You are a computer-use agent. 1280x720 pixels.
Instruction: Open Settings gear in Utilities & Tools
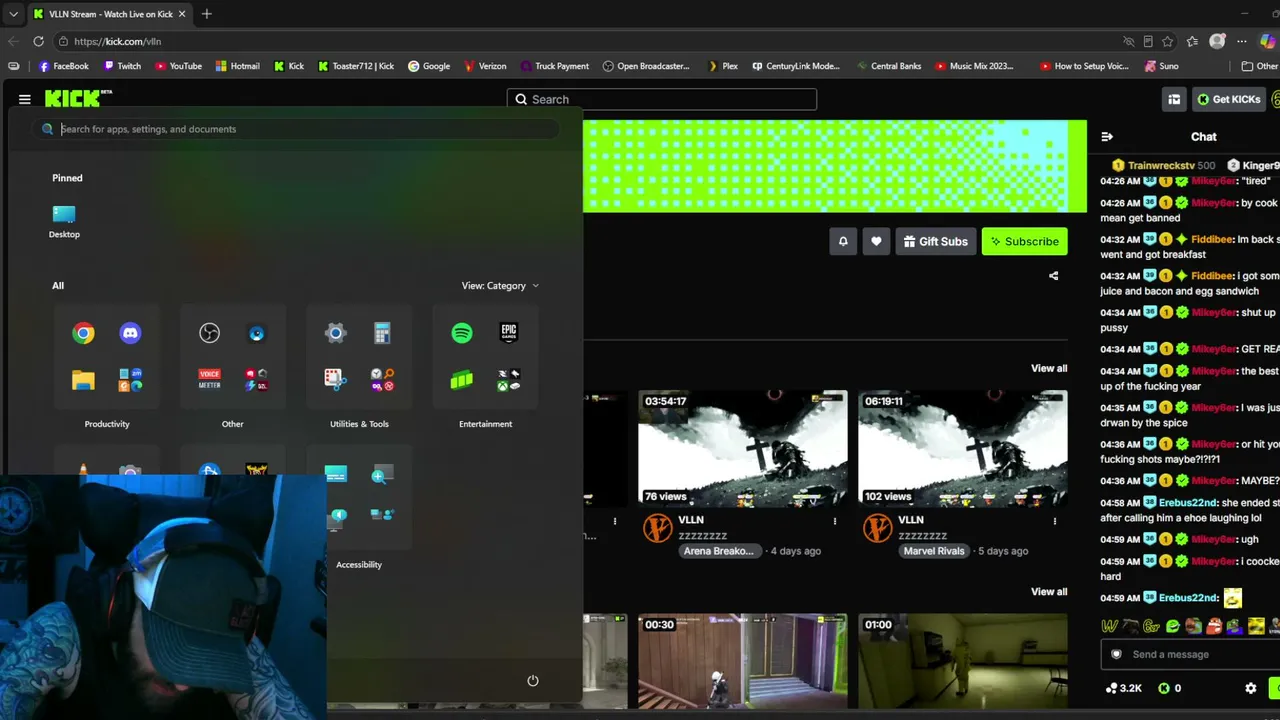pyautogui.click(x=335, y=333)
